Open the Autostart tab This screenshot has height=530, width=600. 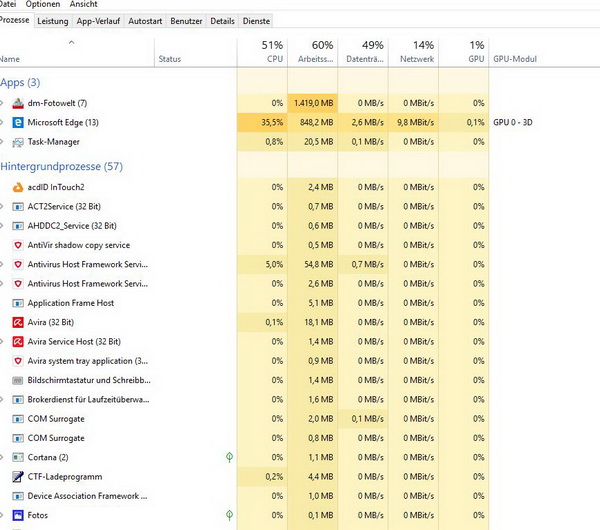(145, 21)
